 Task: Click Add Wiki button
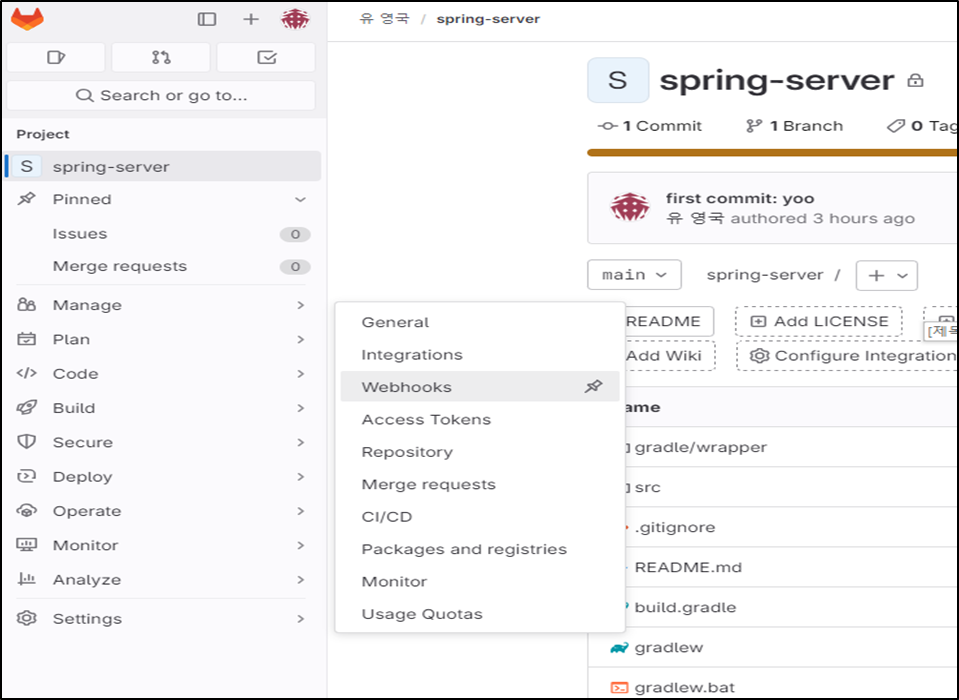pos(670,355)
